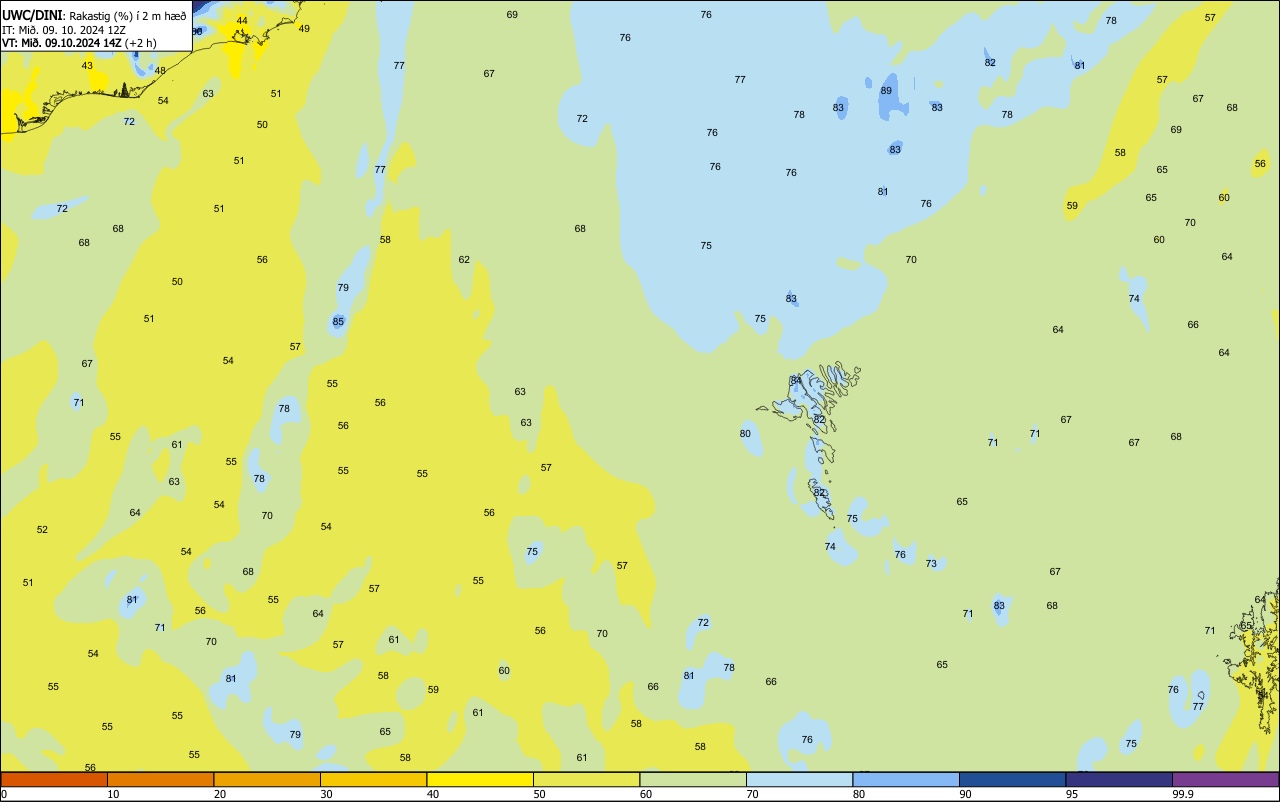Click the 43 value near the Iceland coast
Image resolution: width=1280 pixels, height=802 pixels.
coord(87,65)
